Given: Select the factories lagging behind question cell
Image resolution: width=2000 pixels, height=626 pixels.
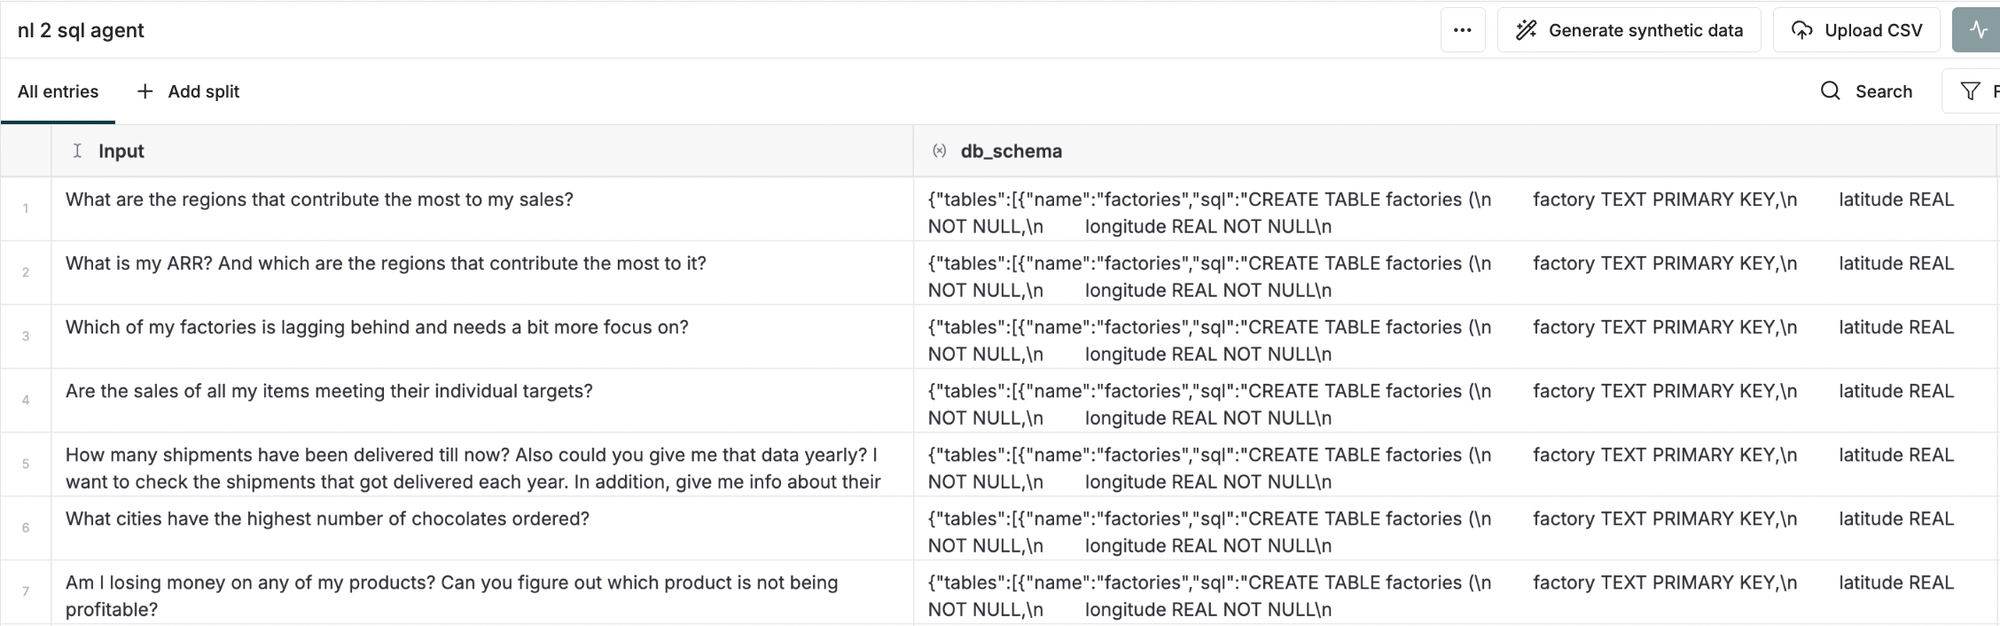Looking at the screenshot, I should pyautogui.click(x=377, y=328).
